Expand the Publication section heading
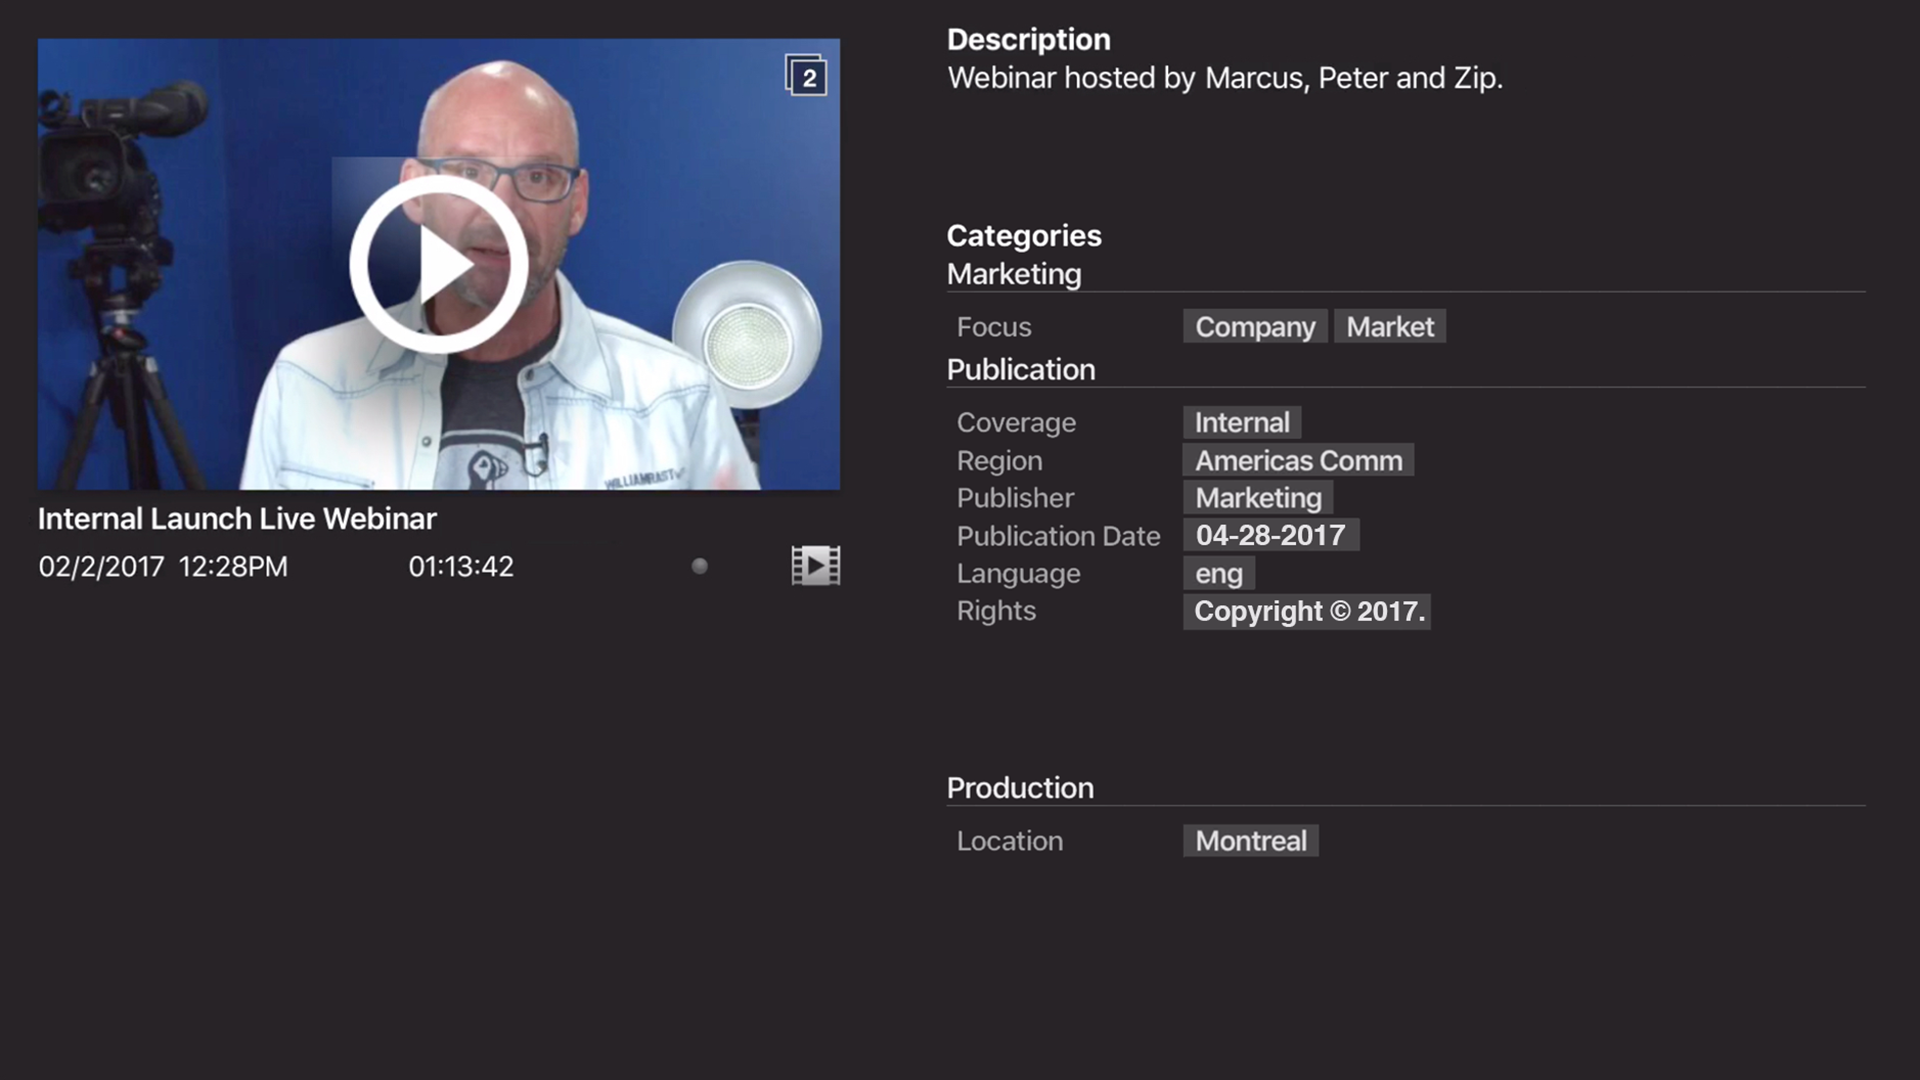 [1021, 369]
